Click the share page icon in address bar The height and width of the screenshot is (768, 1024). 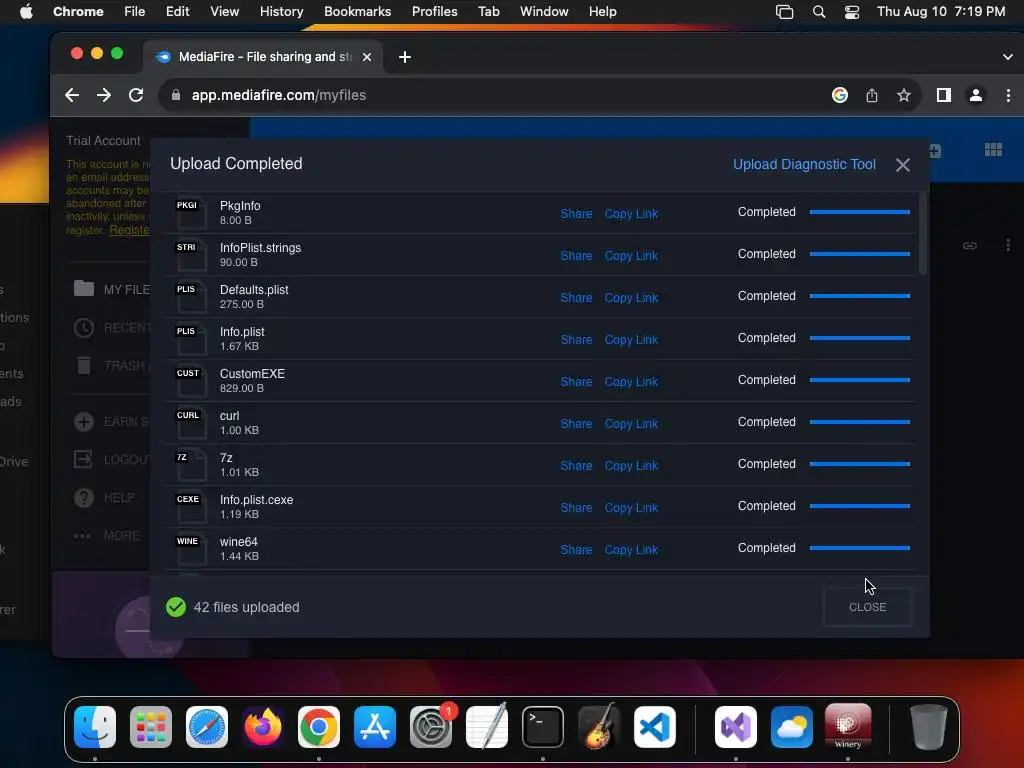click(872, 96)
